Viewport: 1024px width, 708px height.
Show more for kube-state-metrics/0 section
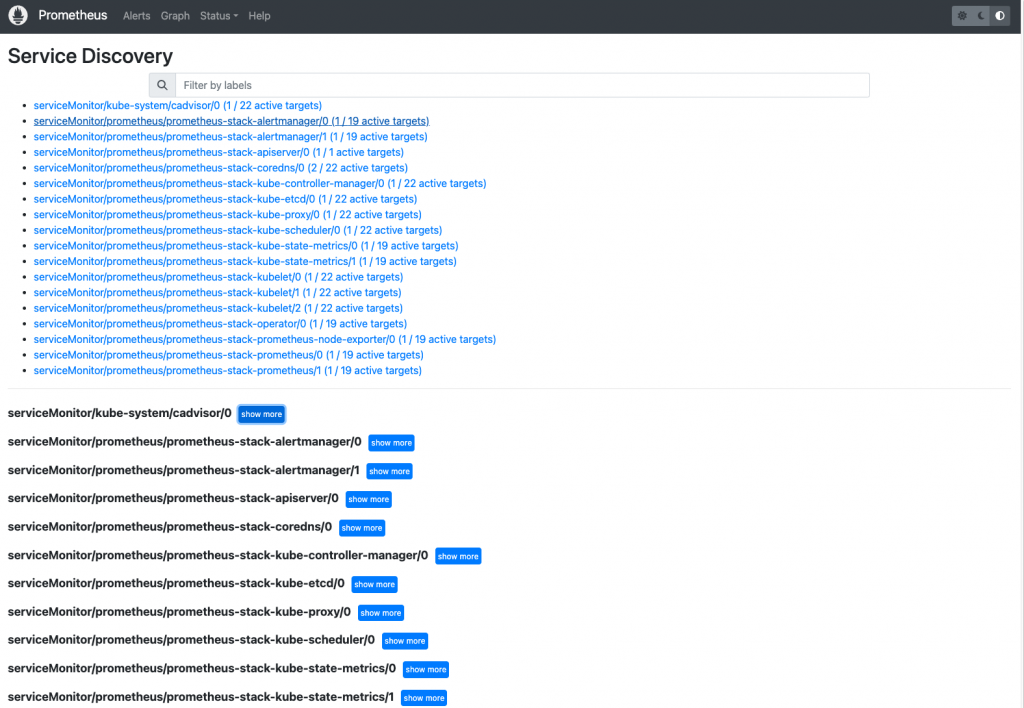pos(426,669)
